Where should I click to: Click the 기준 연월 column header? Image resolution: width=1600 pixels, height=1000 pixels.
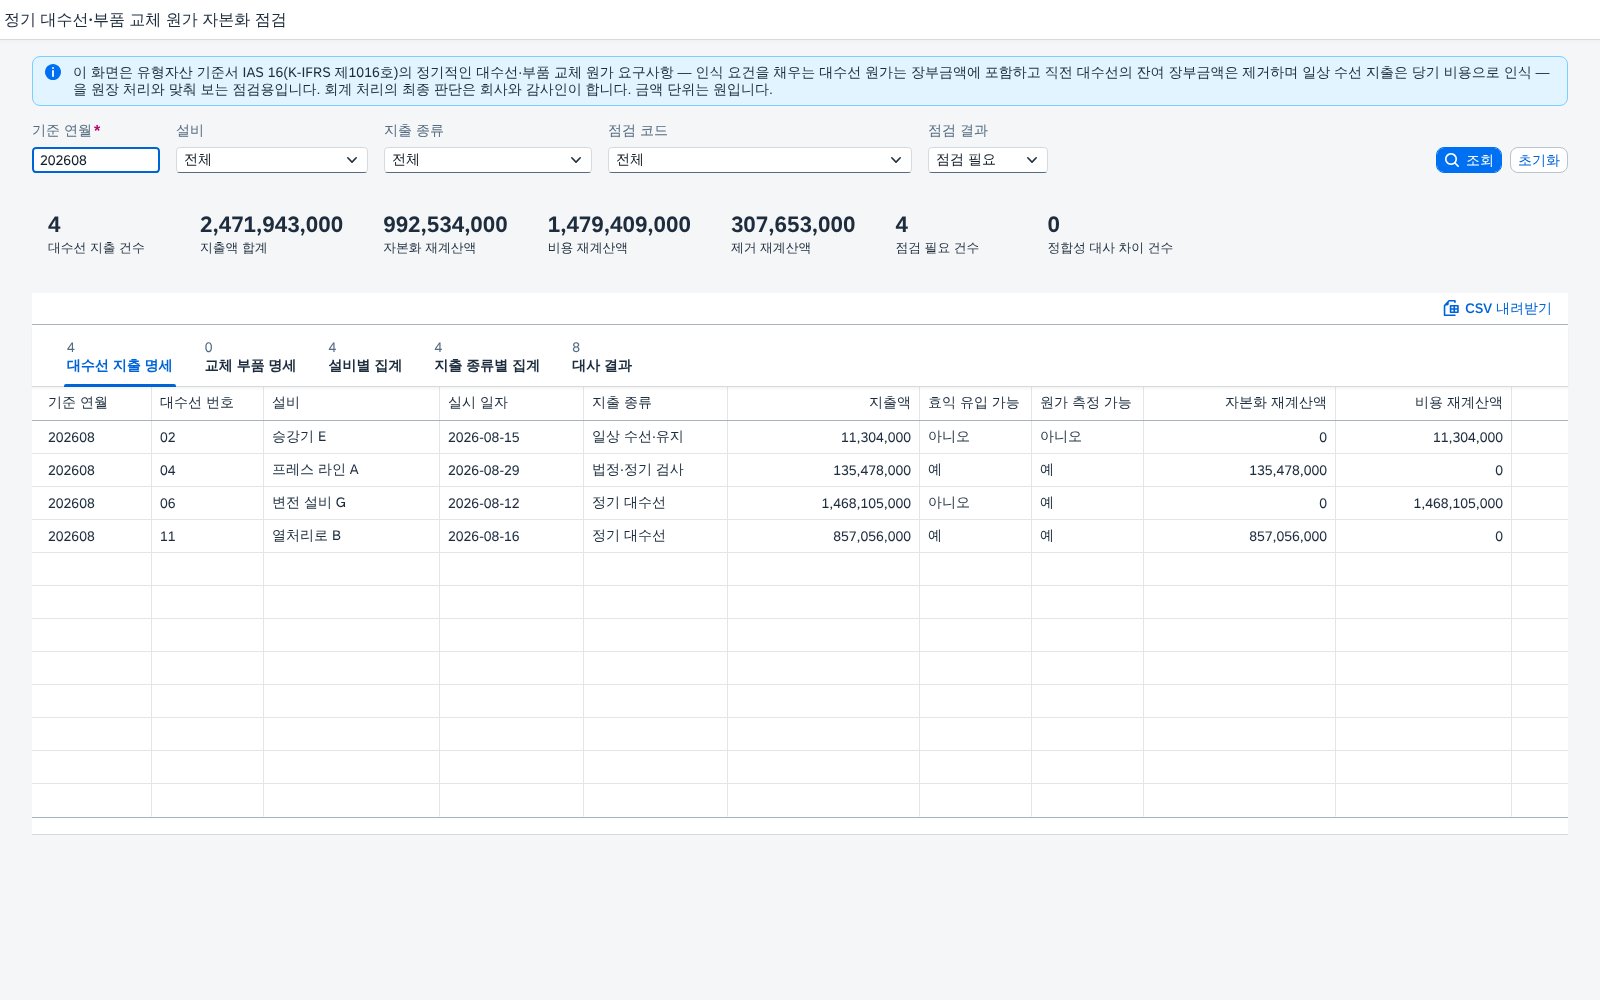pyautogui.click(x=92, y=403)
